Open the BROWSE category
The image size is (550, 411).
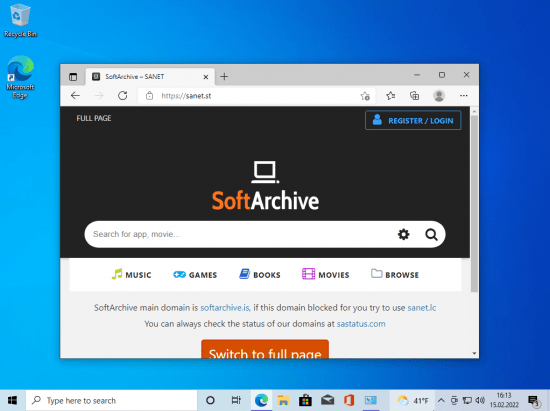[x=395, y=275]
